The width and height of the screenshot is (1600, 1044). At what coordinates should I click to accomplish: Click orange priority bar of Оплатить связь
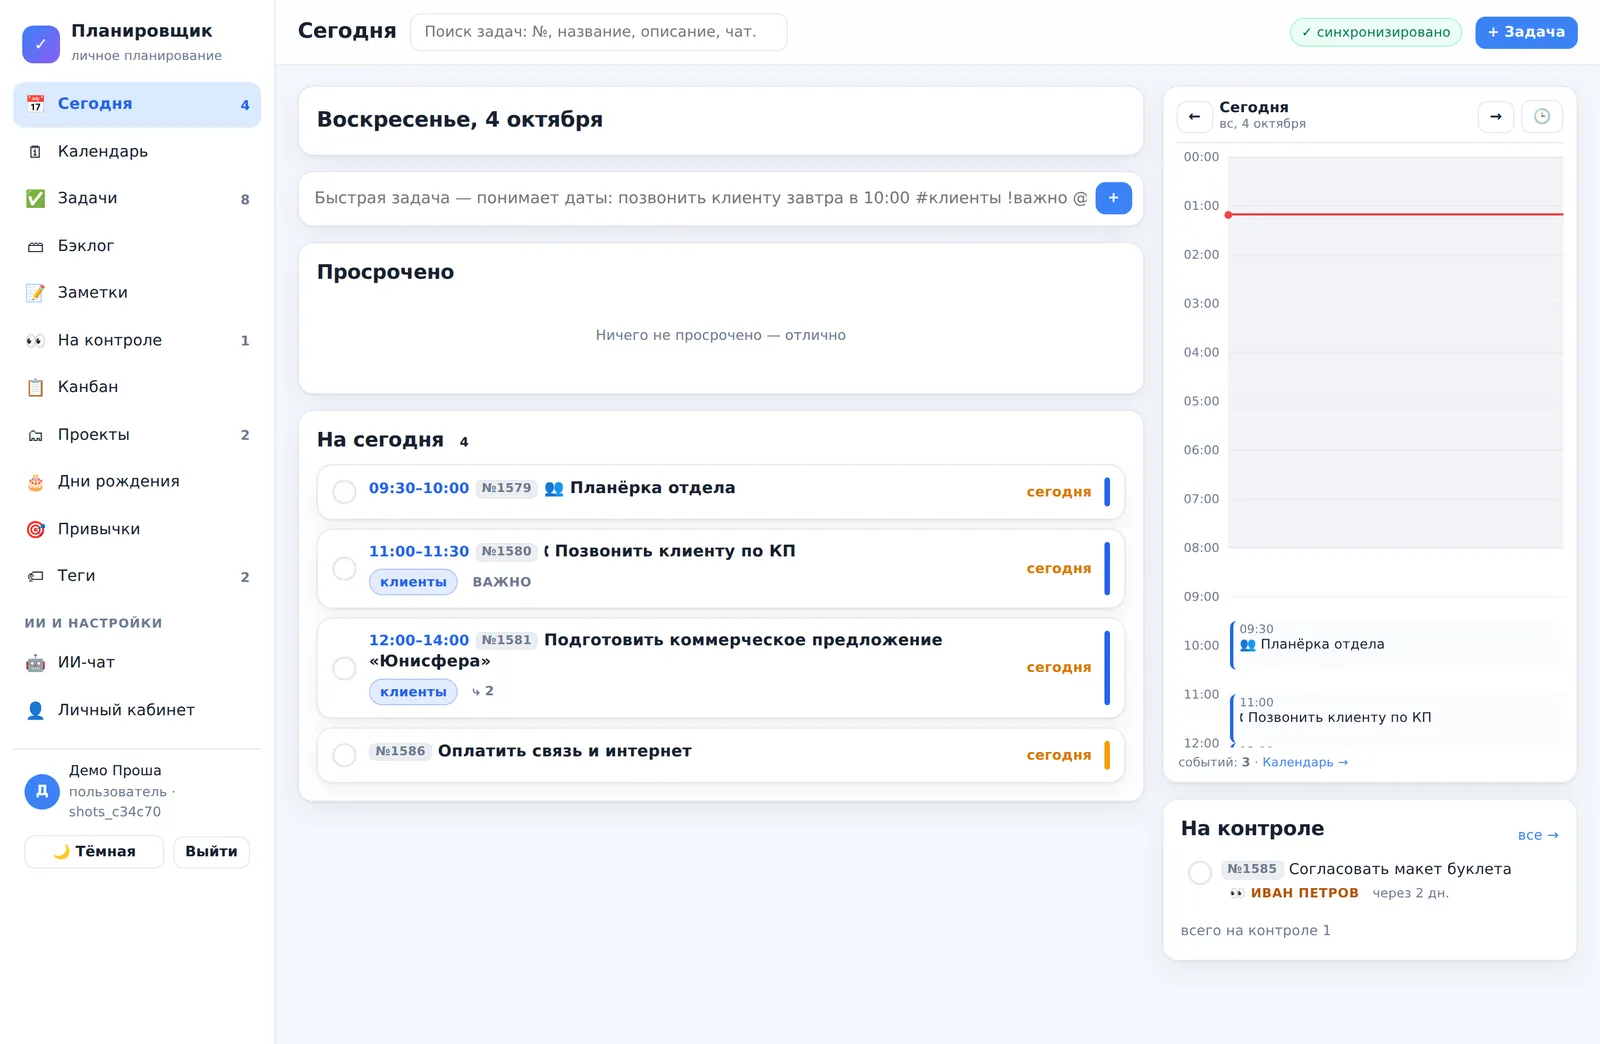tap(1107, 755)
